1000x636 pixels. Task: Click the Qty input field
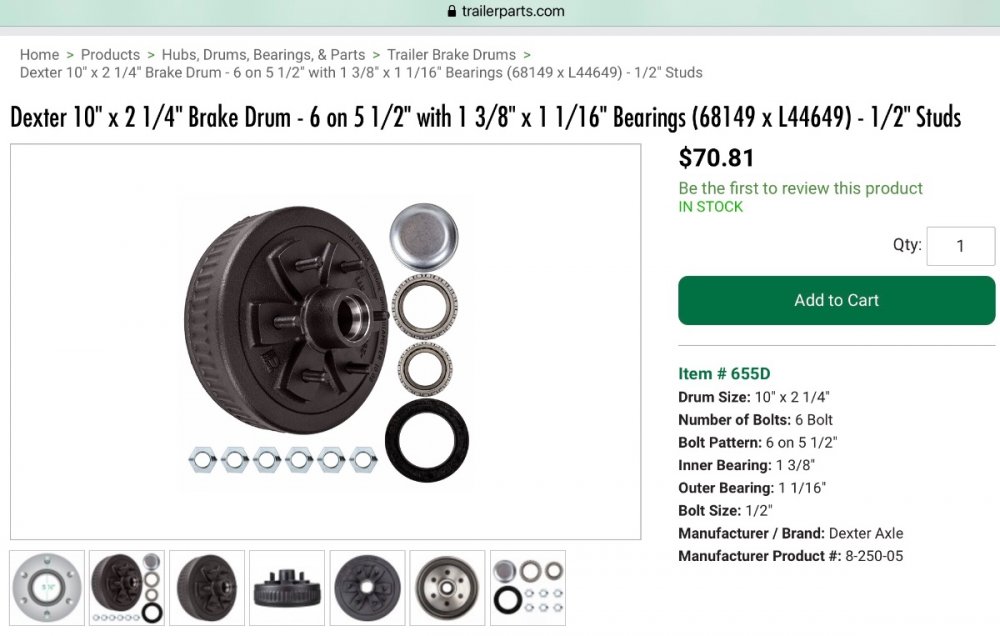tap(960, 246)
